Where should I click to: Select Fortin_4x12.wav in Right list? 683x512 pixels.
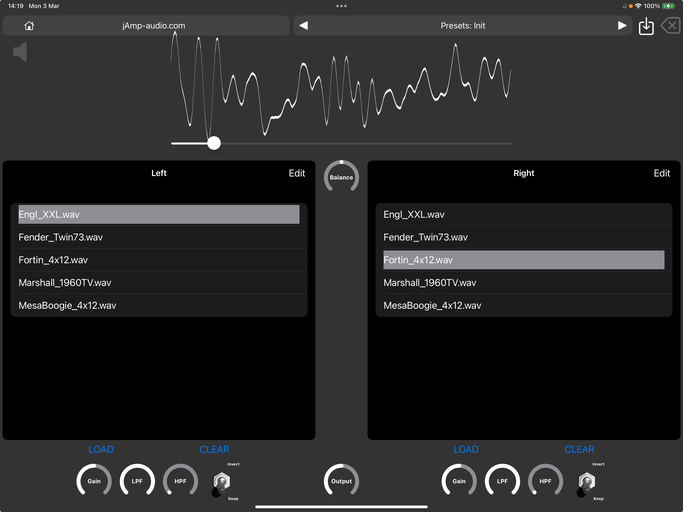tap(524, 260)
